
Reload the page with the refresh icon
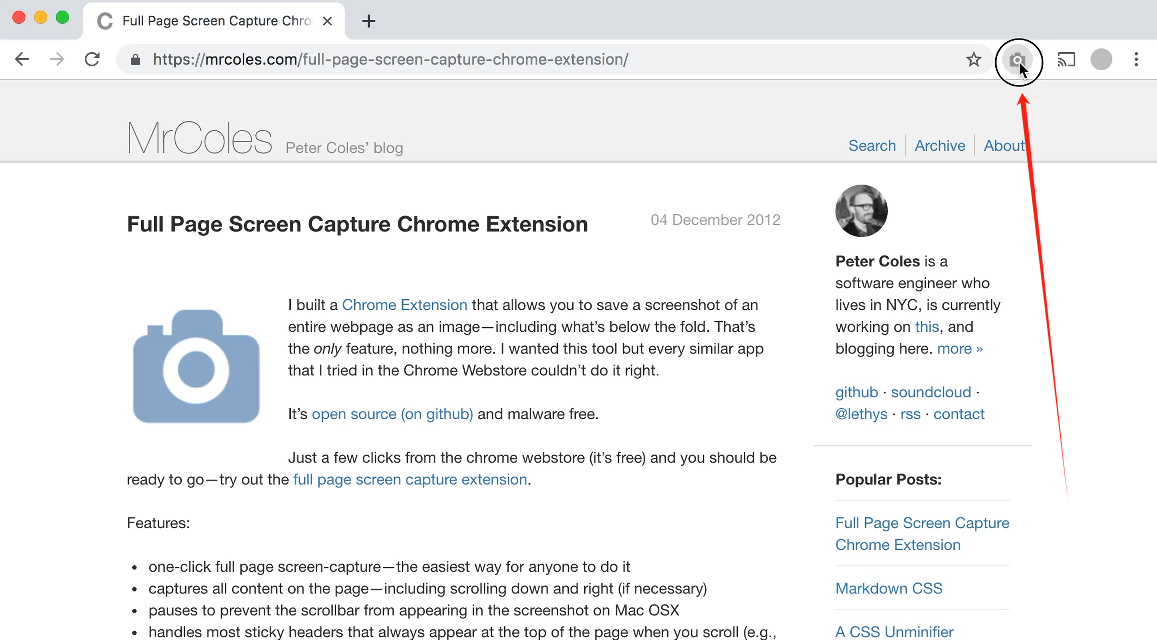[x=92, y=59]
